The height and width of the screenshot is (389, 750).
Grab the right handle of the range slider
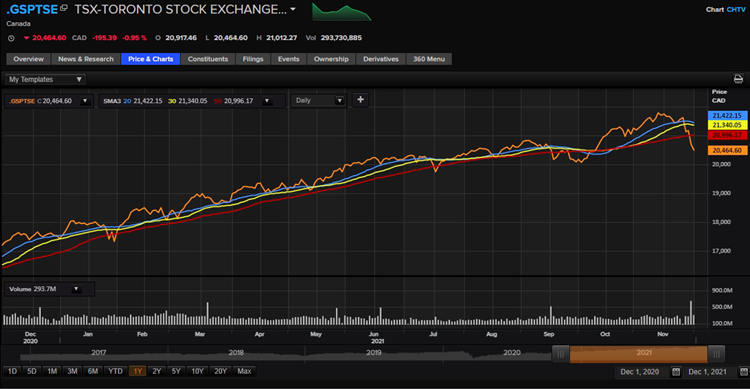point(716,354)
